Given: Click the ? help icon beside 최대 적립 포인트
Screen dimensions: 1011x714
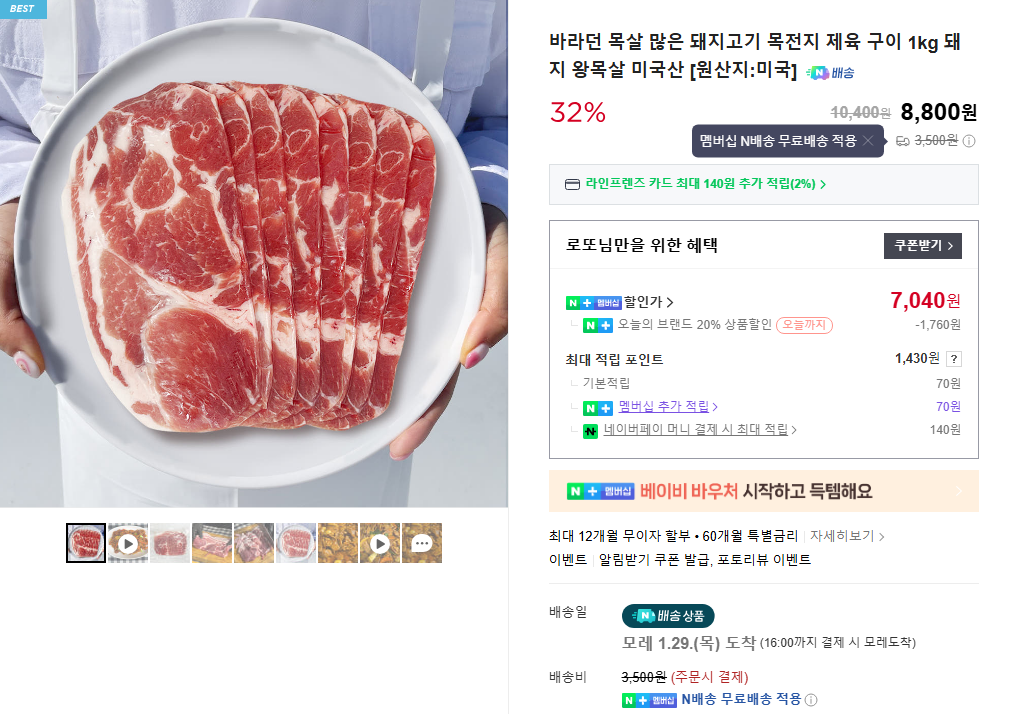Looking at the screenshot, I should pos(955,360).
